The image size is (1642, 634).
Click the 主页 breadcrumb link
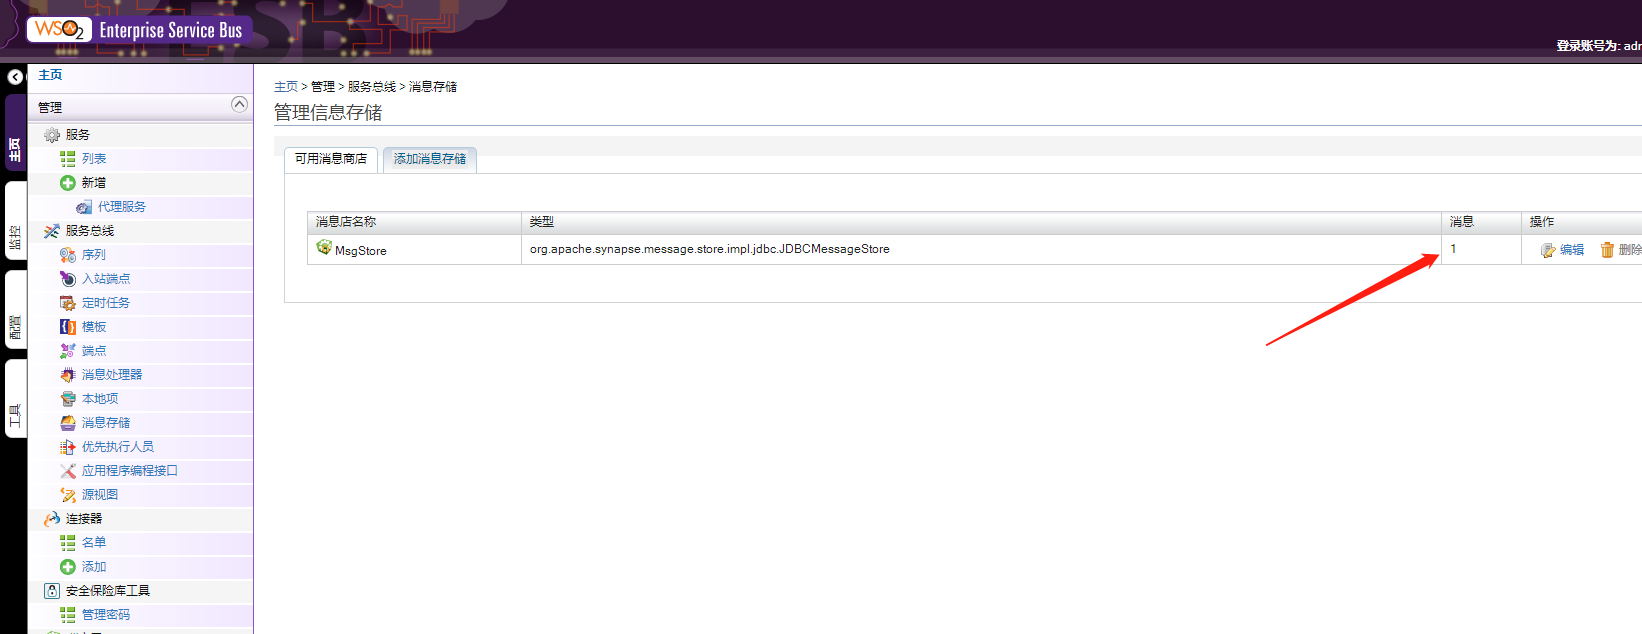click(286, 87)
